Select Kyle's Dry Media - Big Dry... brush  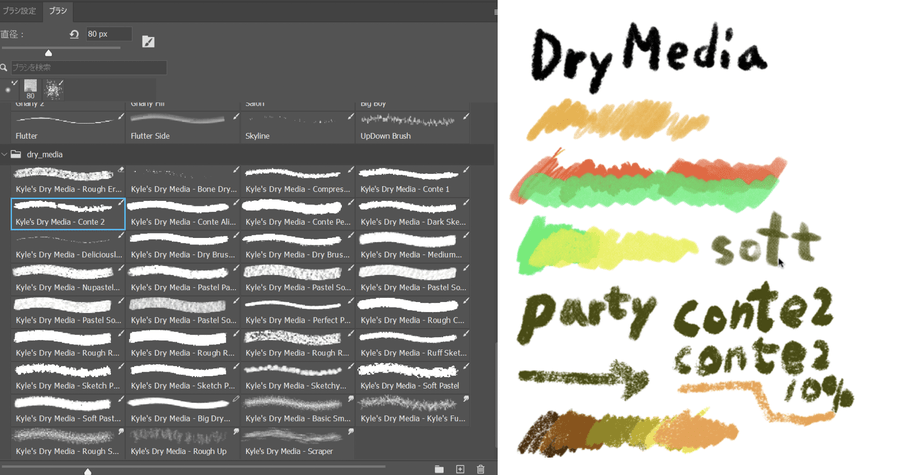click(x=183, y=410)
